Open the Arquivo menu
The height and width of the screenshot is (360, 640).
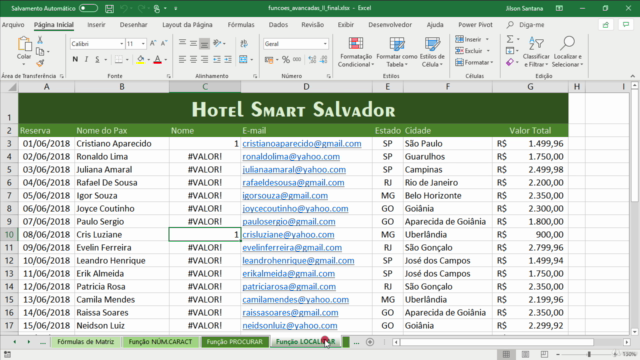13,25
